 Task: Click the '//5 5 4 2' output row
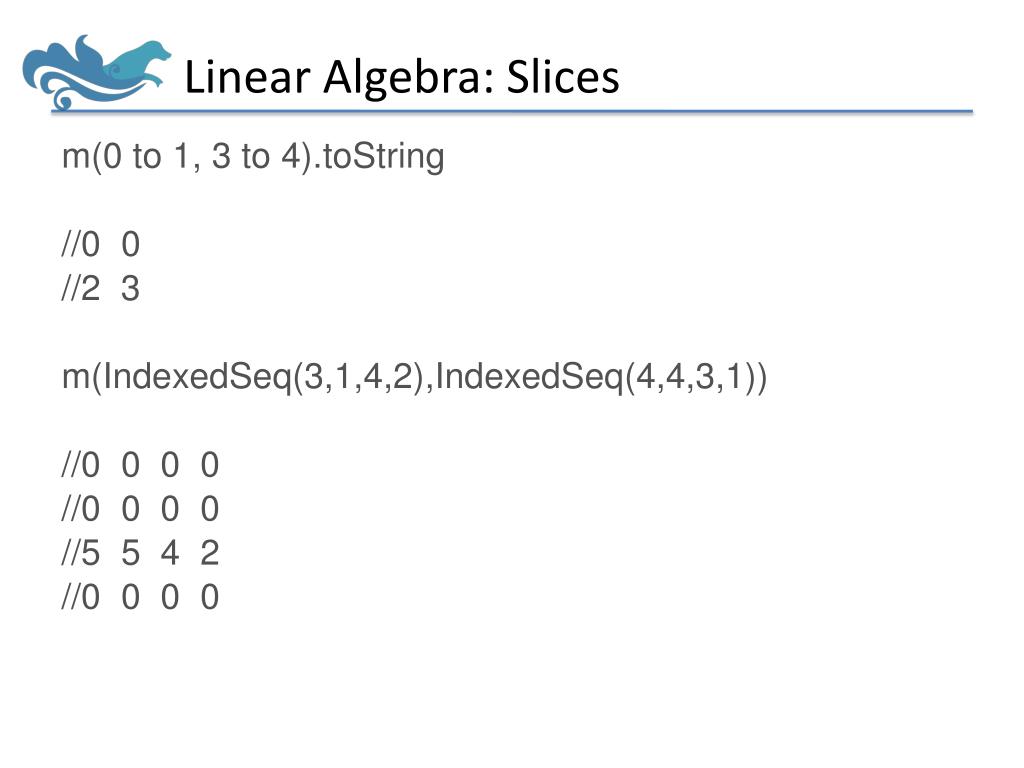140,553
